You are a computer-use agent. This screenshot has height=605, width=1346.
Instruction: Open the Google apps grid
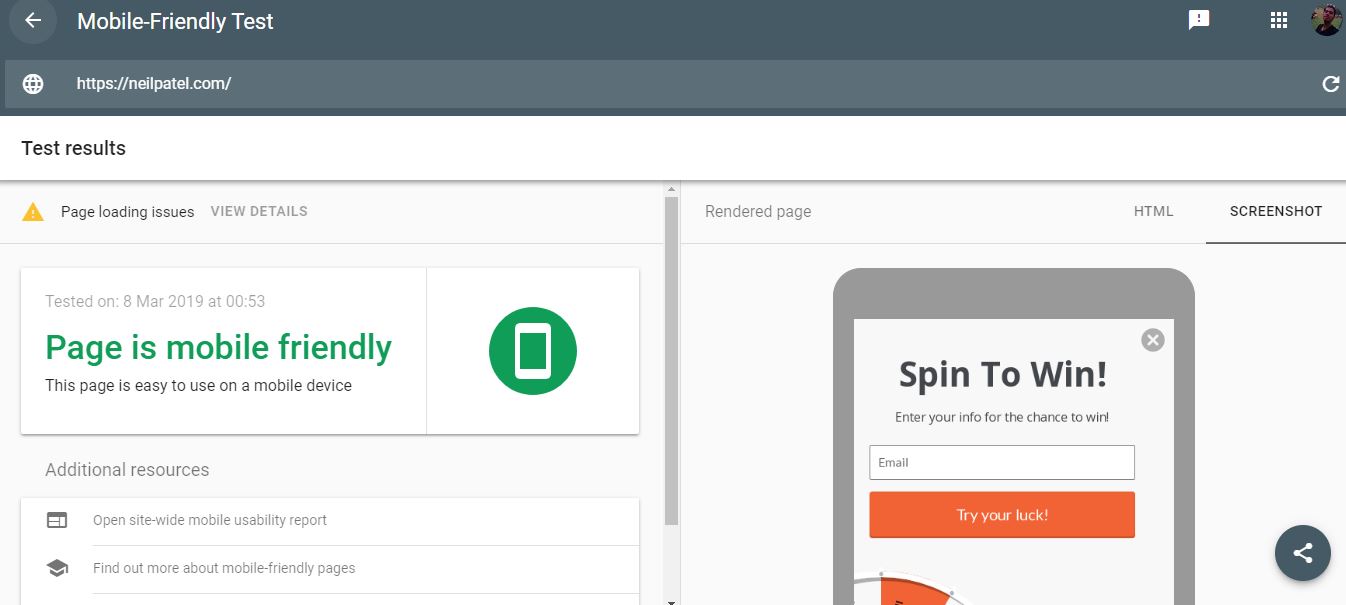1278,20
